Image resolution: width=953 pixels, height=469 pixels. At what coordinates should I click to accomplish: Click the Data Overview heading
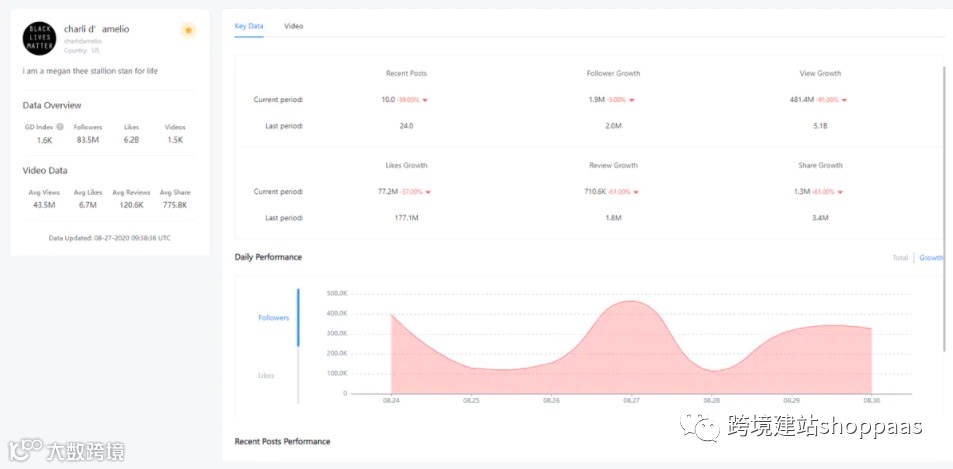pos(52,105)
